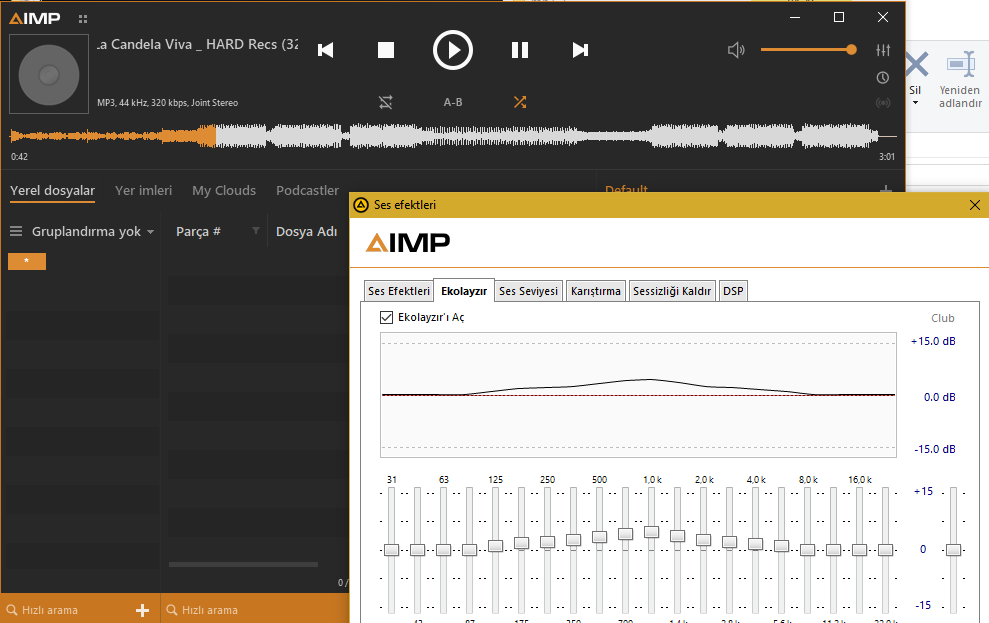Image resolution: width=989 pixels, height=623 pixels.
Task: Toggle shuffle playback icon
Action: 520,102
